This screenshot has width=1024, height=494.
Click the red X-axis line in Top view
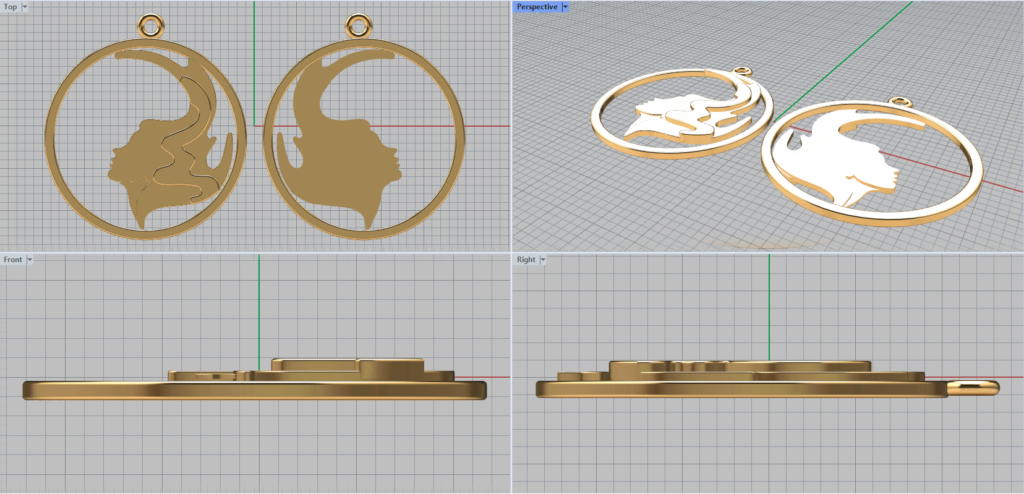click(480, 126)
